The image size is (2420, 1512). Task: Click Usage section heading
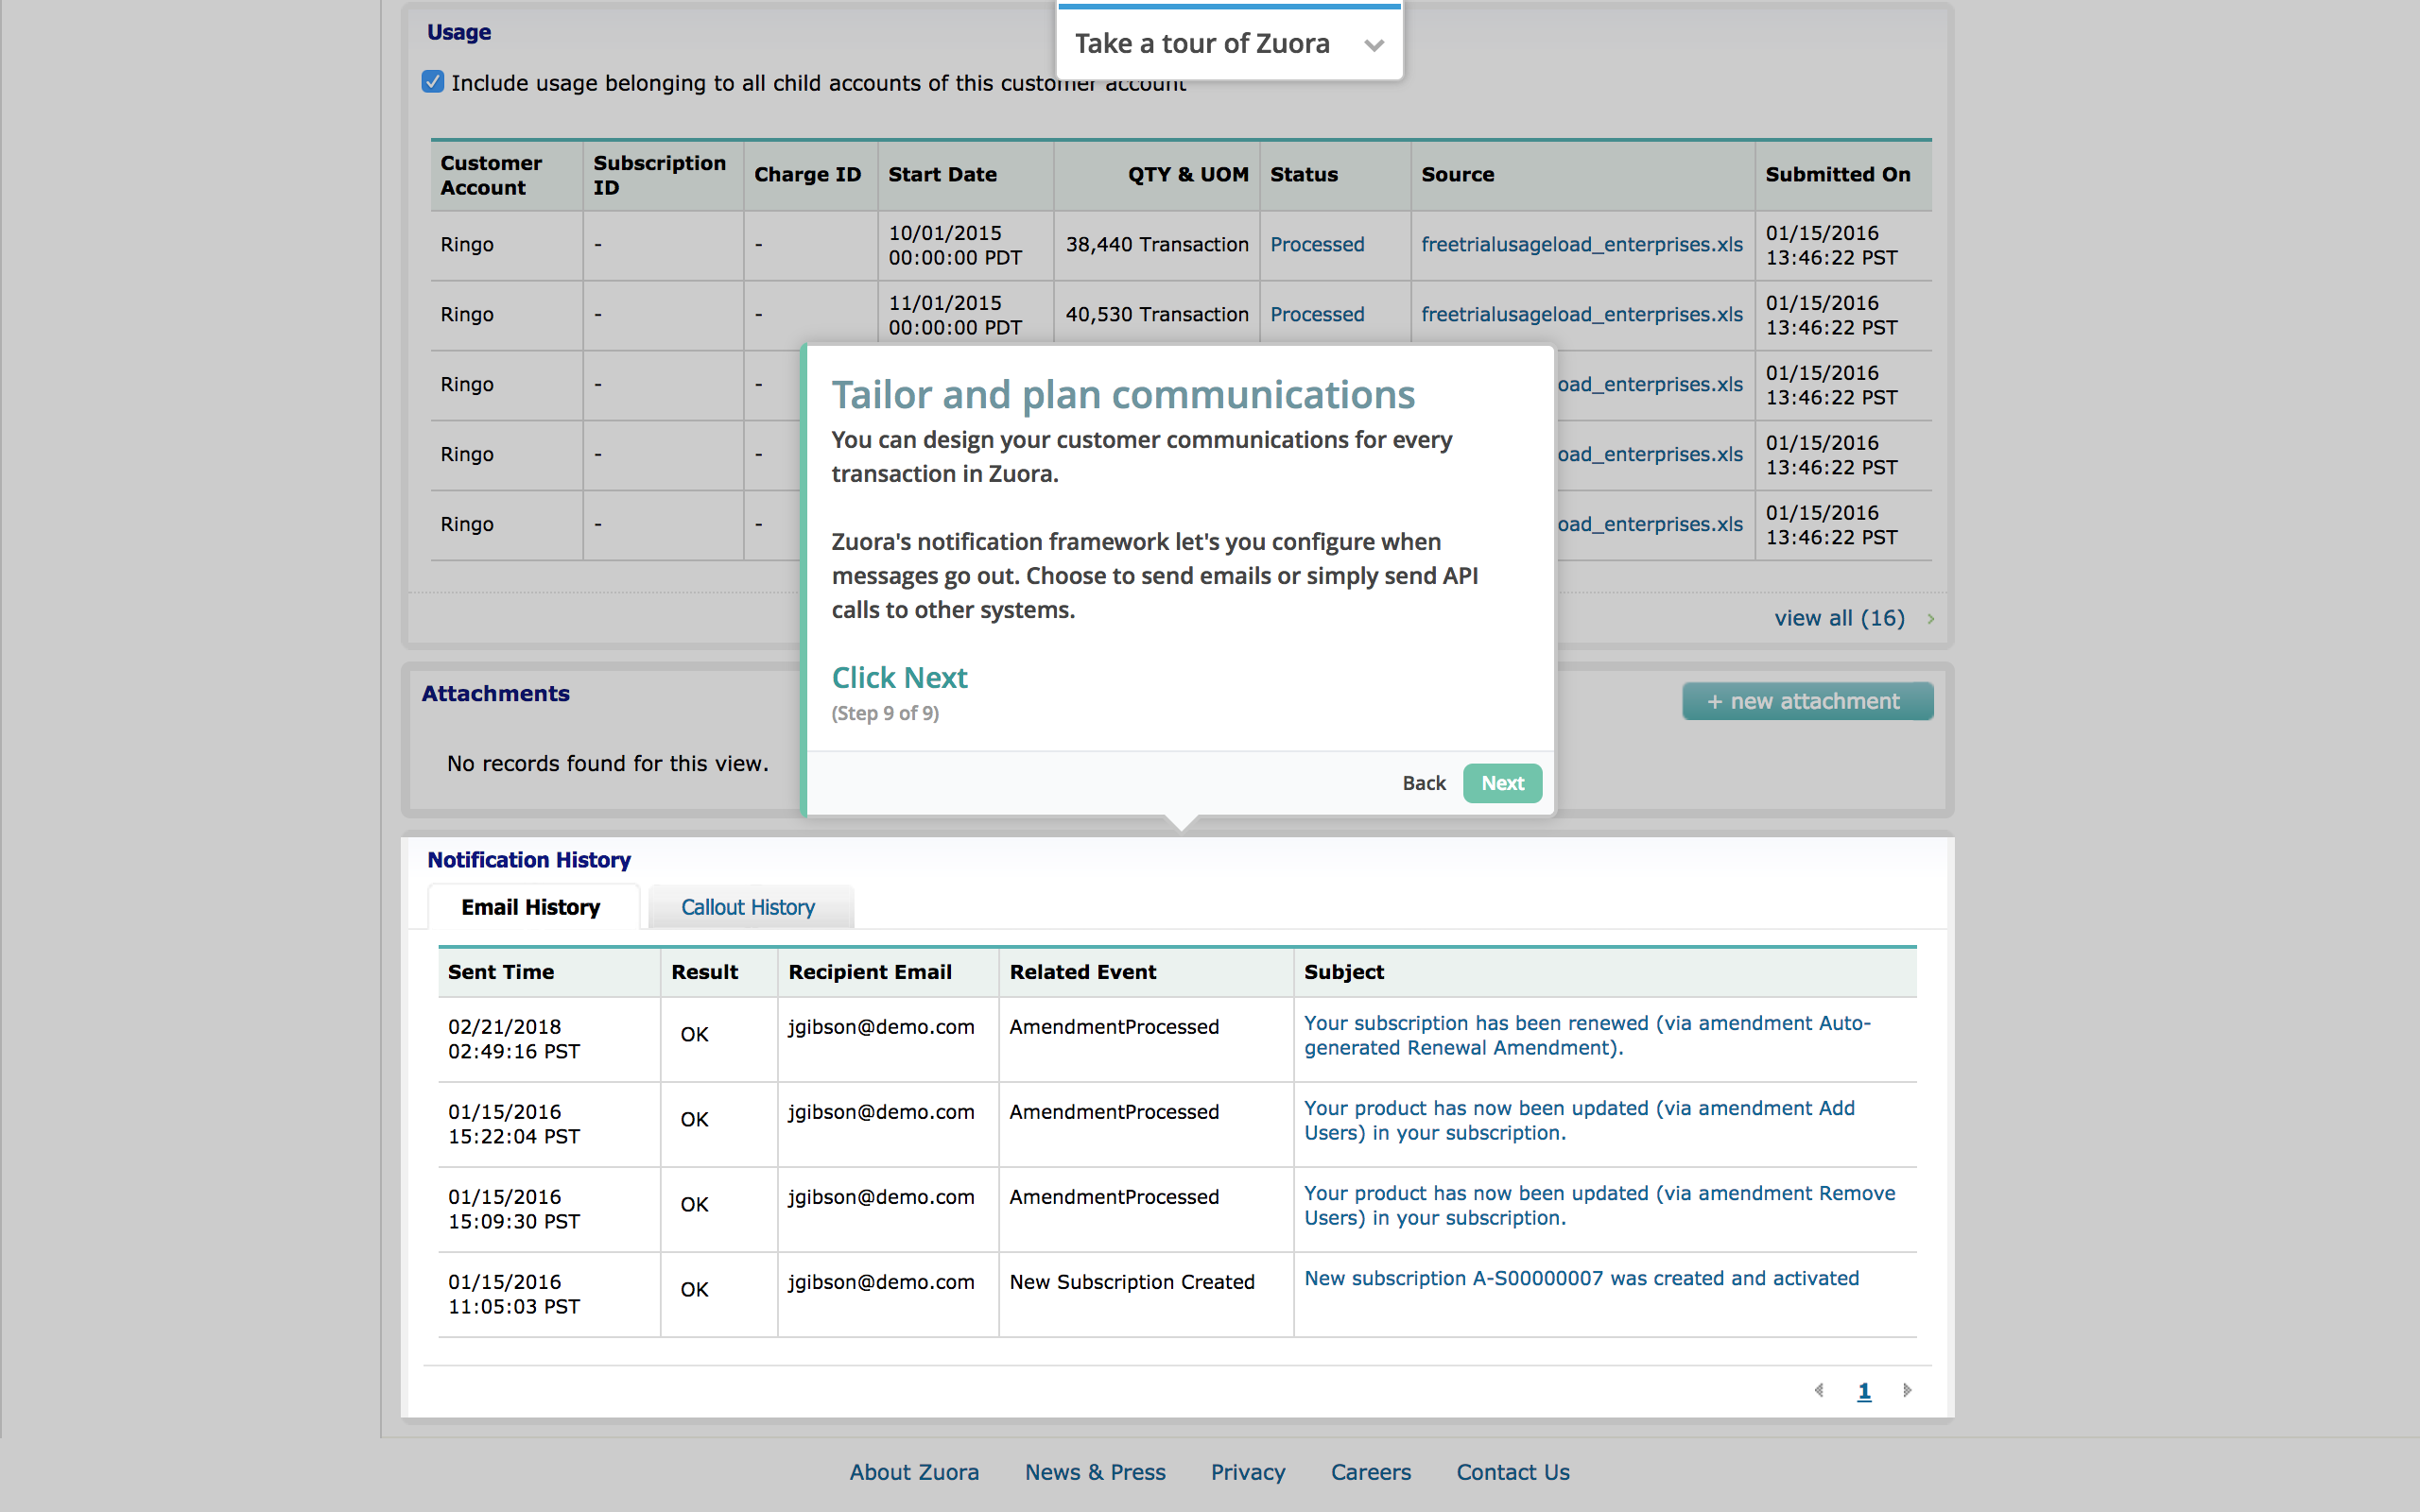click(459, 32)
